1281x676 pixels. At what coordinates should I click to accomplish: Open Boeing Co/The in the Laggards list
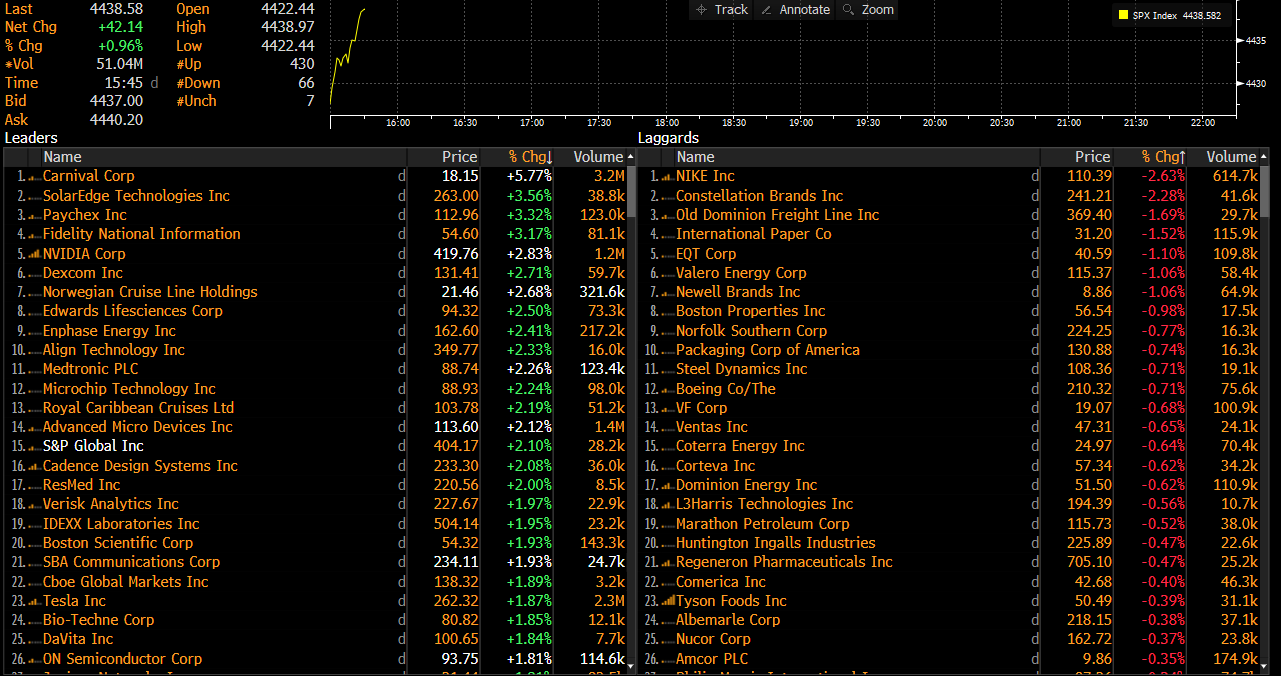coord(725,389)
